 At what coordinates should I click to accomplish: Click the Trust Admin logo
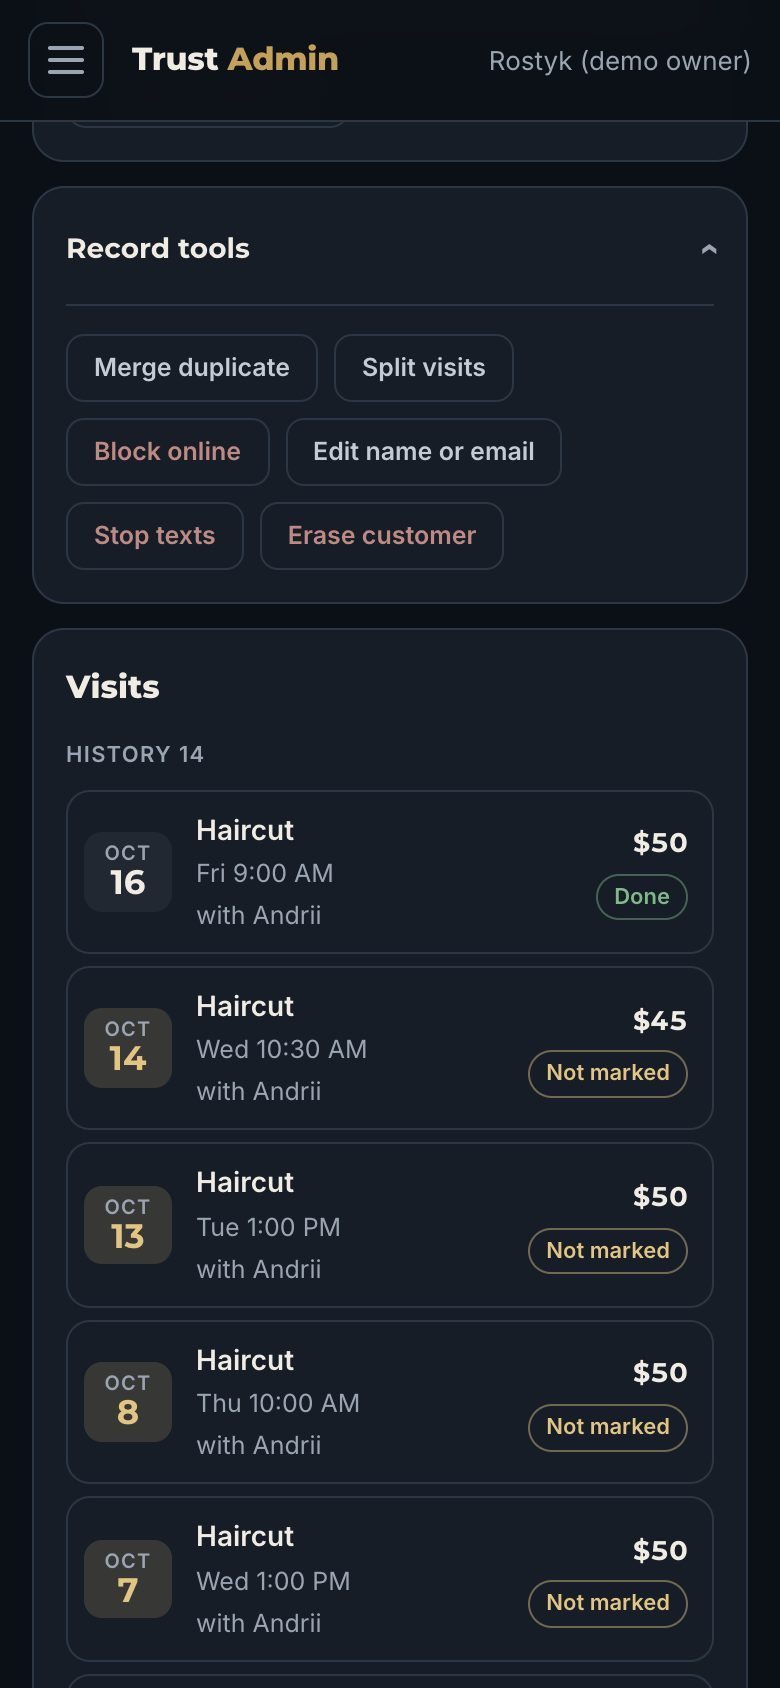[235, 59]
